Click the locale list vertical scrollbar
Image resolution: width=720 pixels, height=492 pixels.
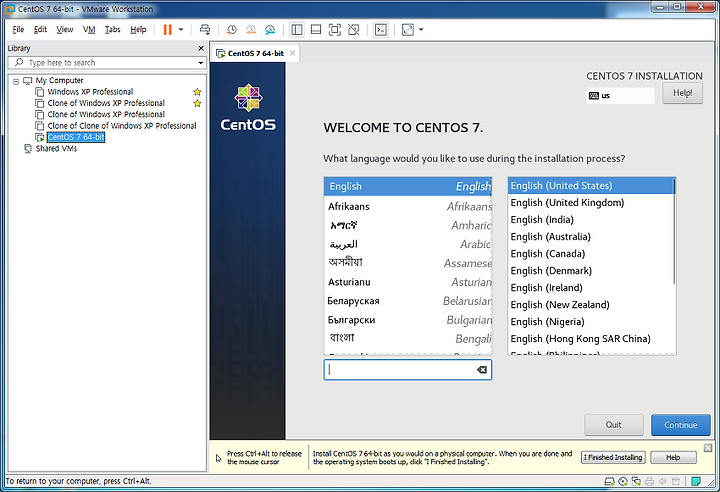pos(674,232)
